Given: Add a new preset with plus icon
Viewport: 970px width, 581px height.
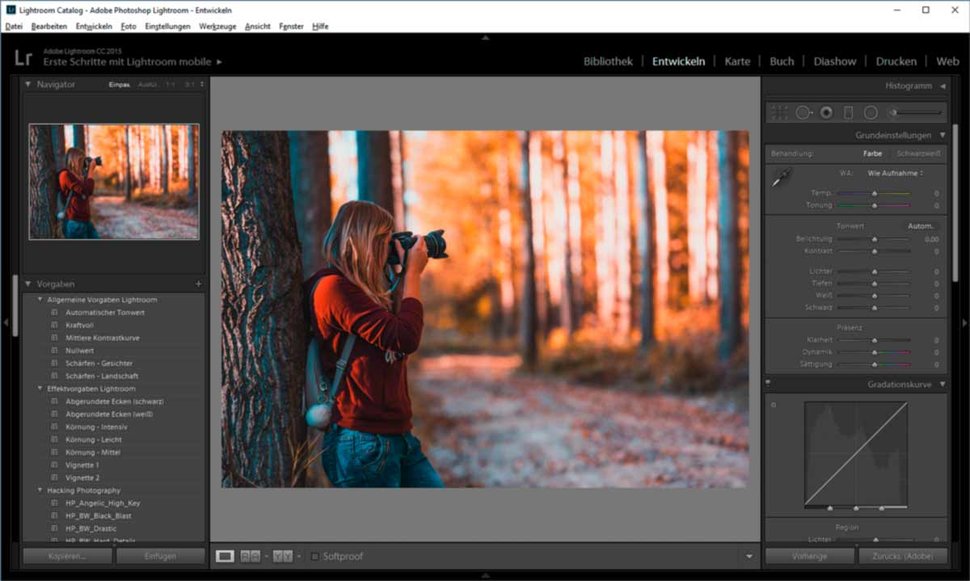Looking at the screenshot, I should click(x=198, y=284).
